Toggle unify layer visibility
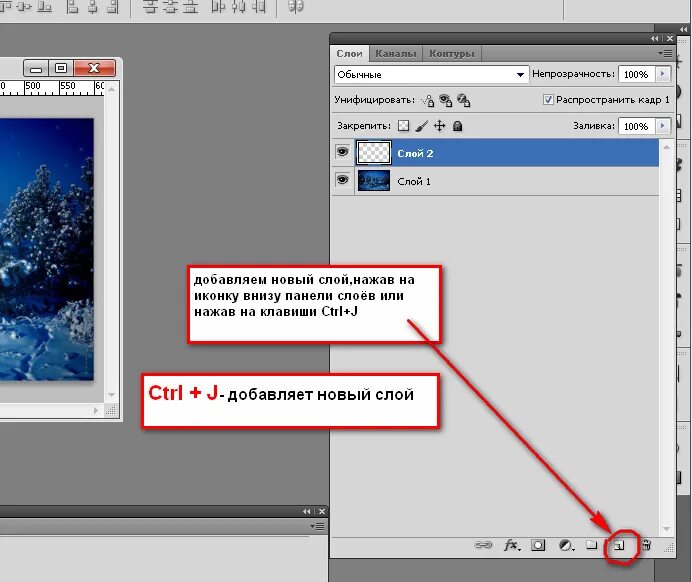 point(446,101)
